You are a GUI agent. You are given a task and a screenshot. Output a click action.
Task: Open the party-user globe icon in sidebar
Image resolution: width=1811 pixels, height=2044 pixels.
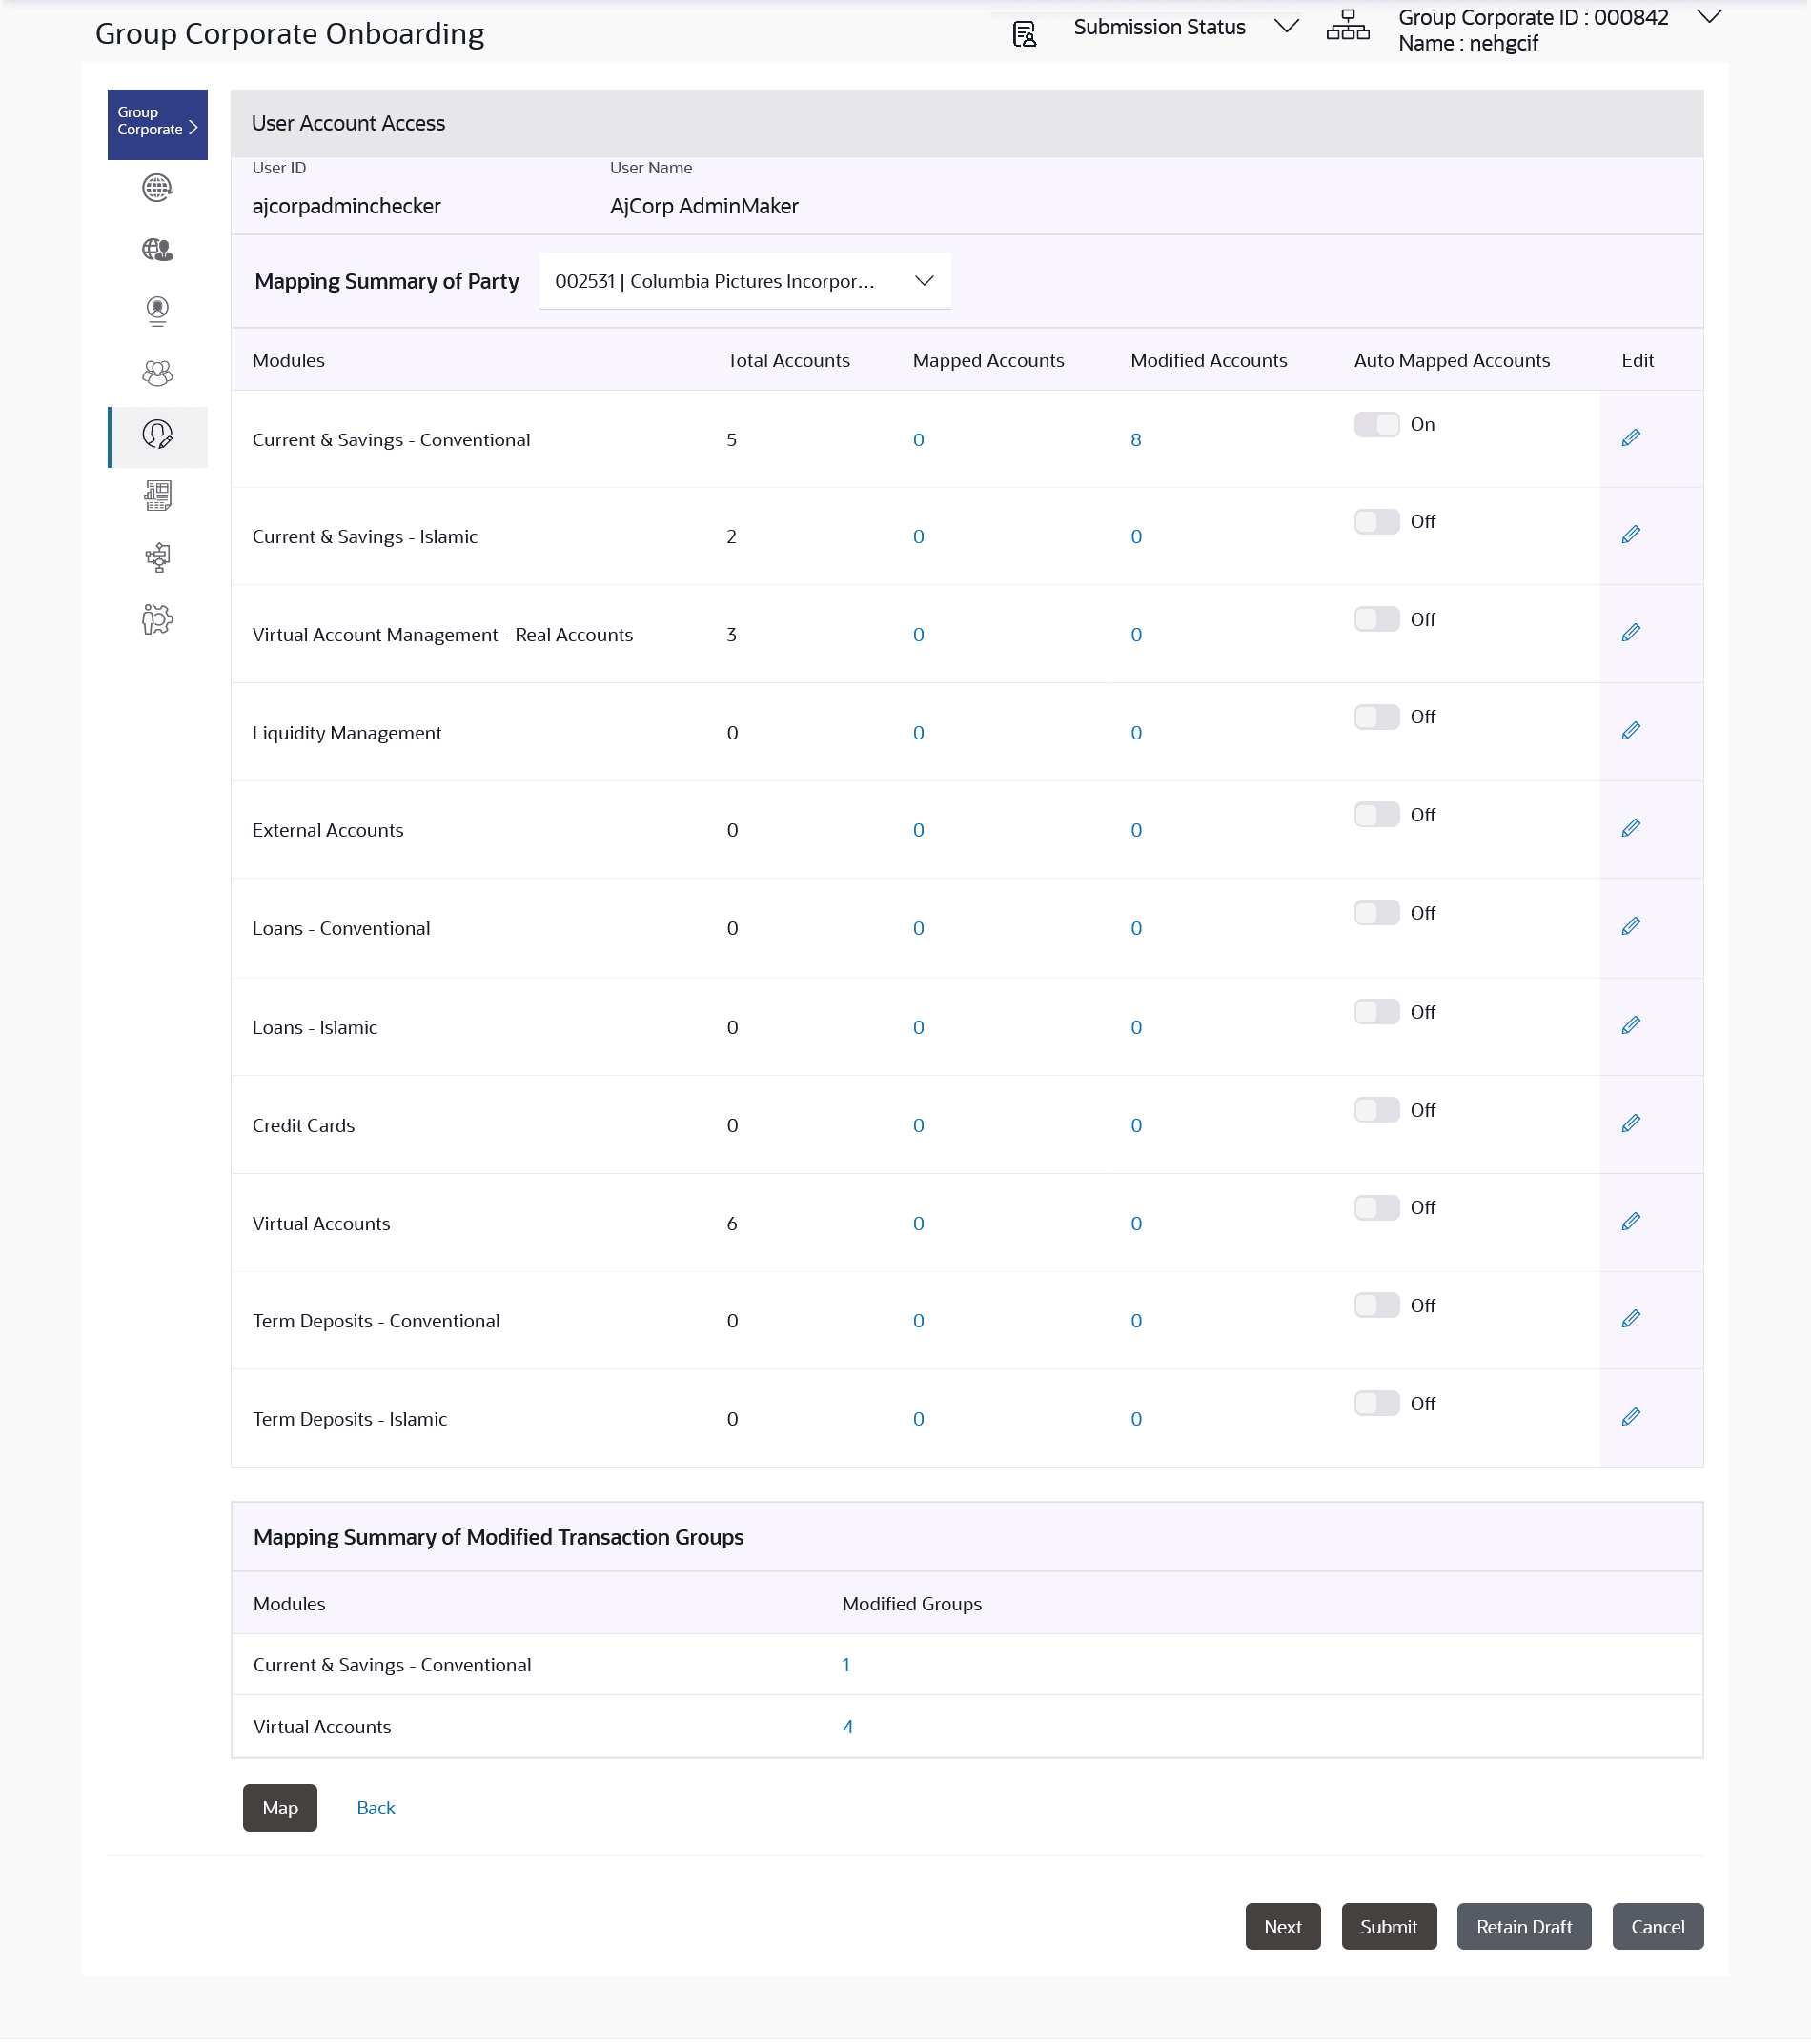click(157, 250)
